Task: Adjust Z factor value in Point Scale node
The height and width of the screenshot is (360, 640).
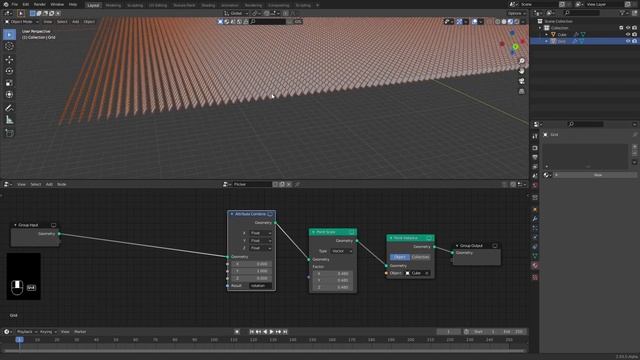Action: pyautogui.click(x=333, y=287)
